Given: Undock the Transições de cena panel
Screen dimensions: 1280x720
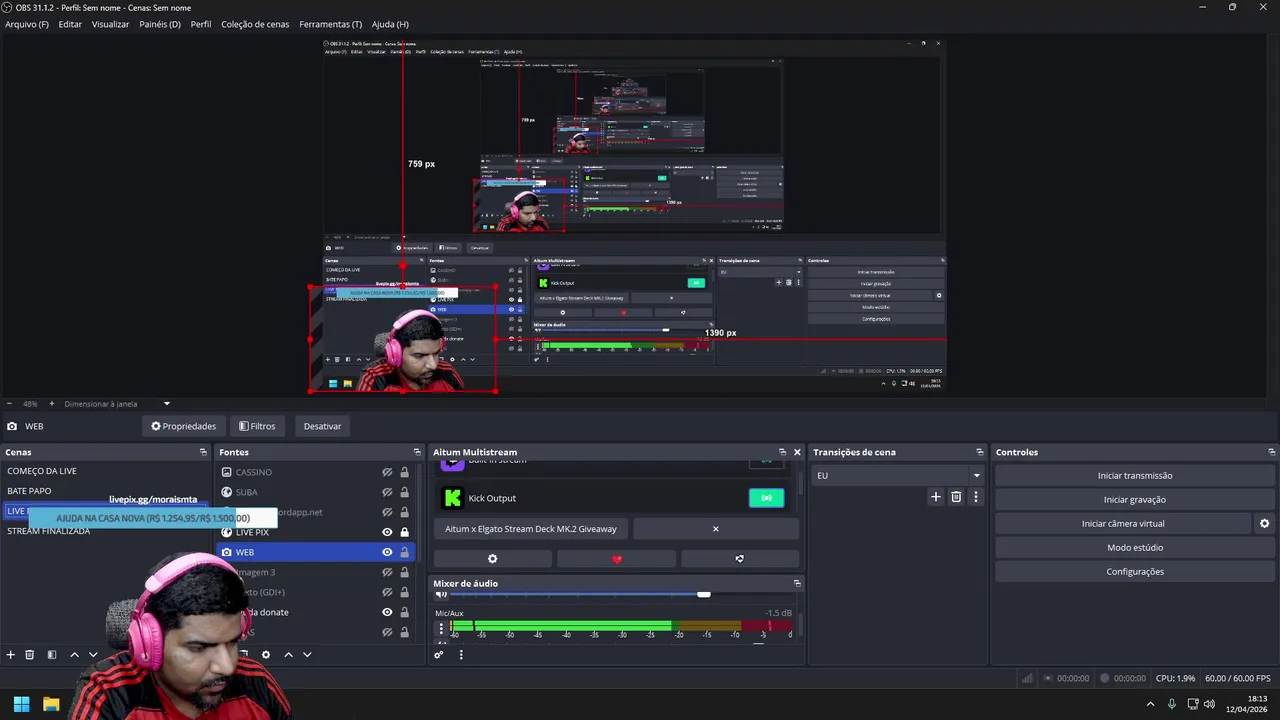Looking at the screenshot, I should [x=981, y=452].
